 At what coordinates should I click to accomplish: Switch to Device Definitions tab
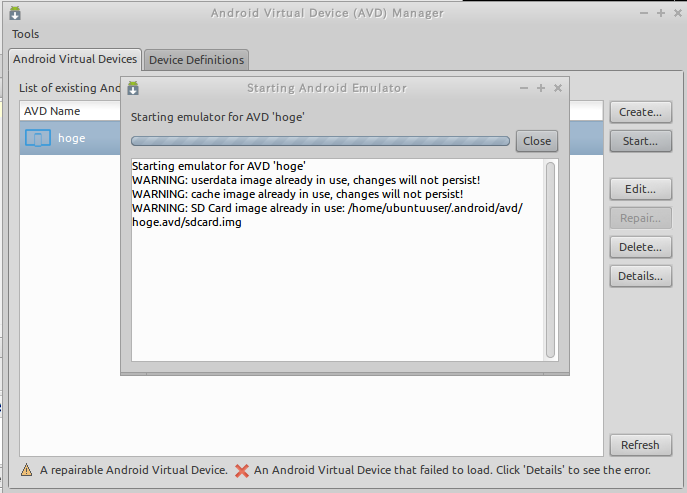[196, 60]
